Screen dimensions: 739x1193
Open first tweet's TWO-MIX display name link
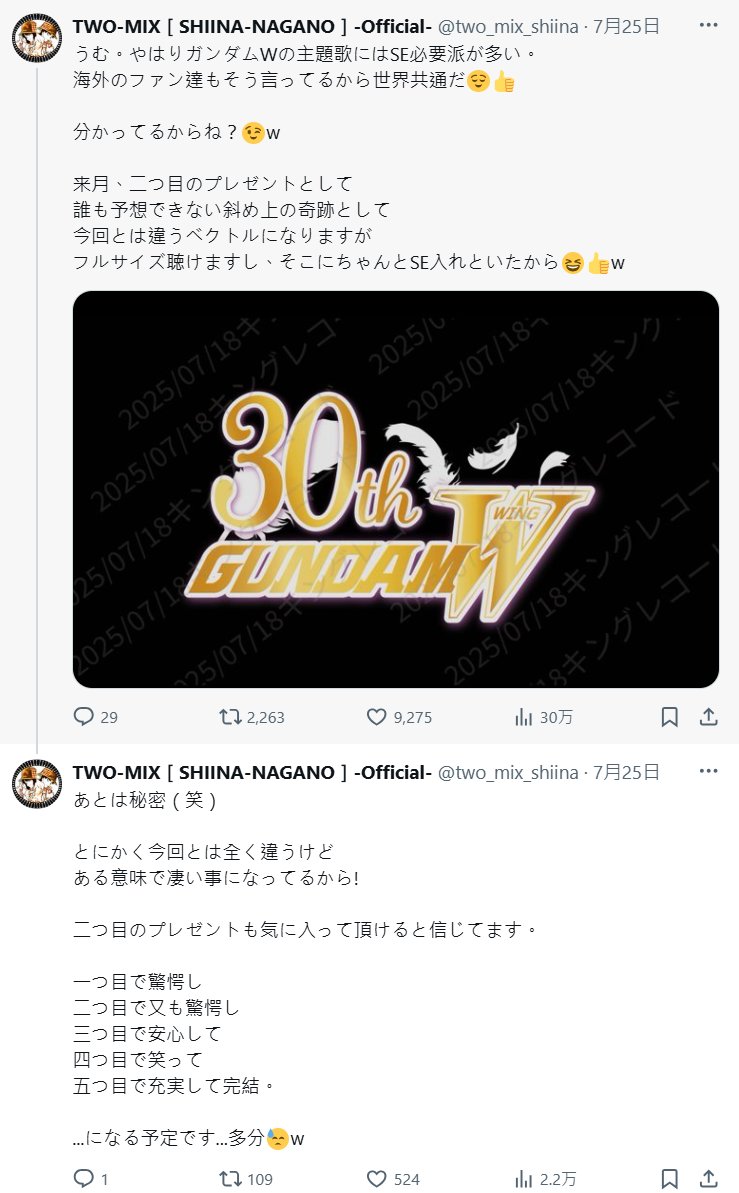coord(252,27)
